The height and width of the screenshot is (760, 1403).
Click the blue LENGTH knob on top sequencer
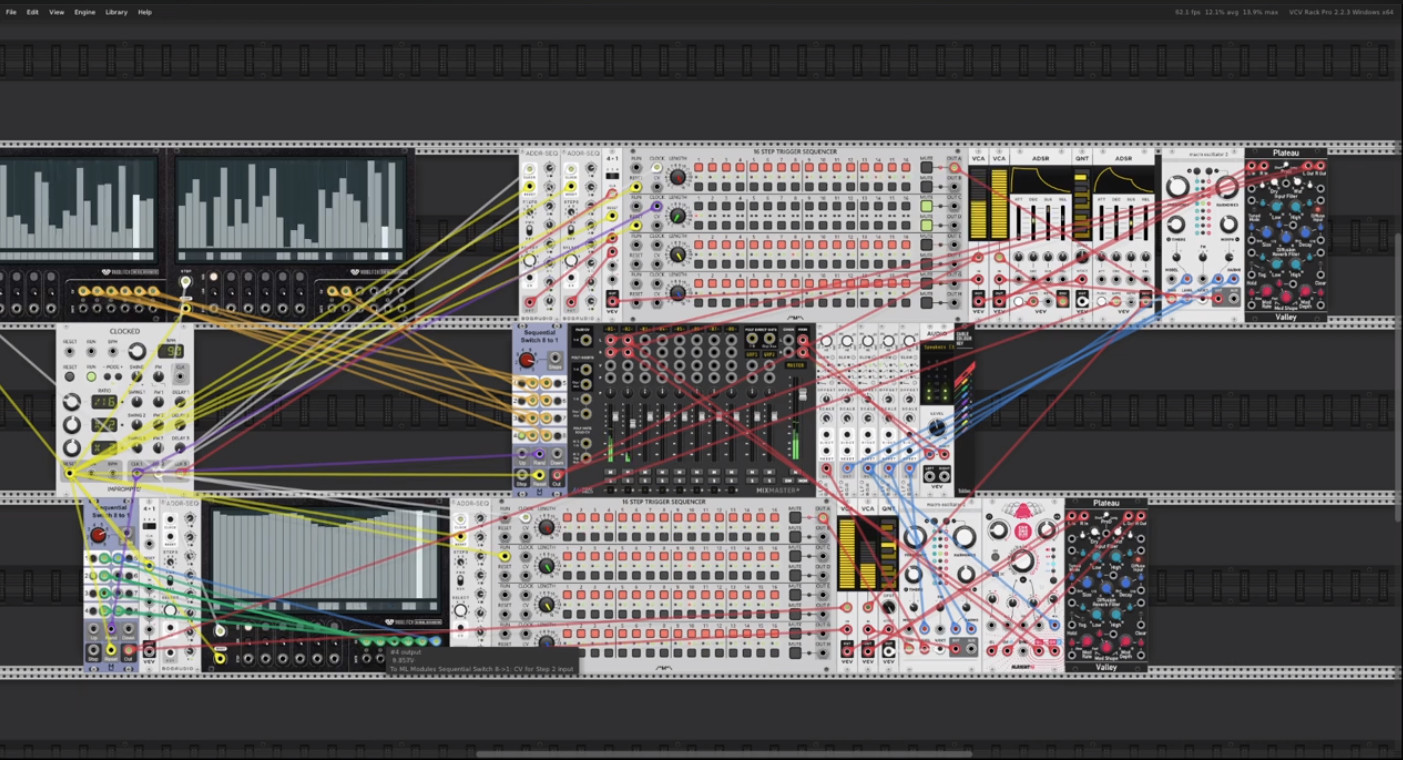click(x=678, y=294)
